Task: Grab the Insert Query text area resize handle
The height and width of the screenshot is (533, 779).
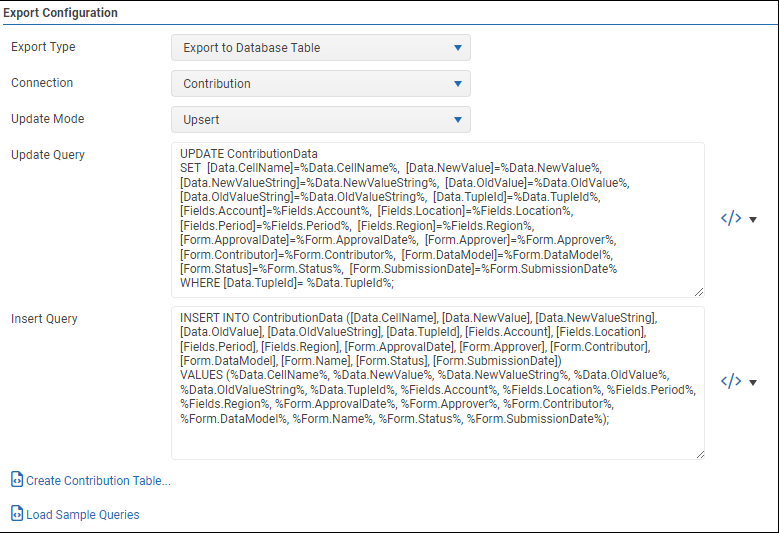Action: pos(698,454)
